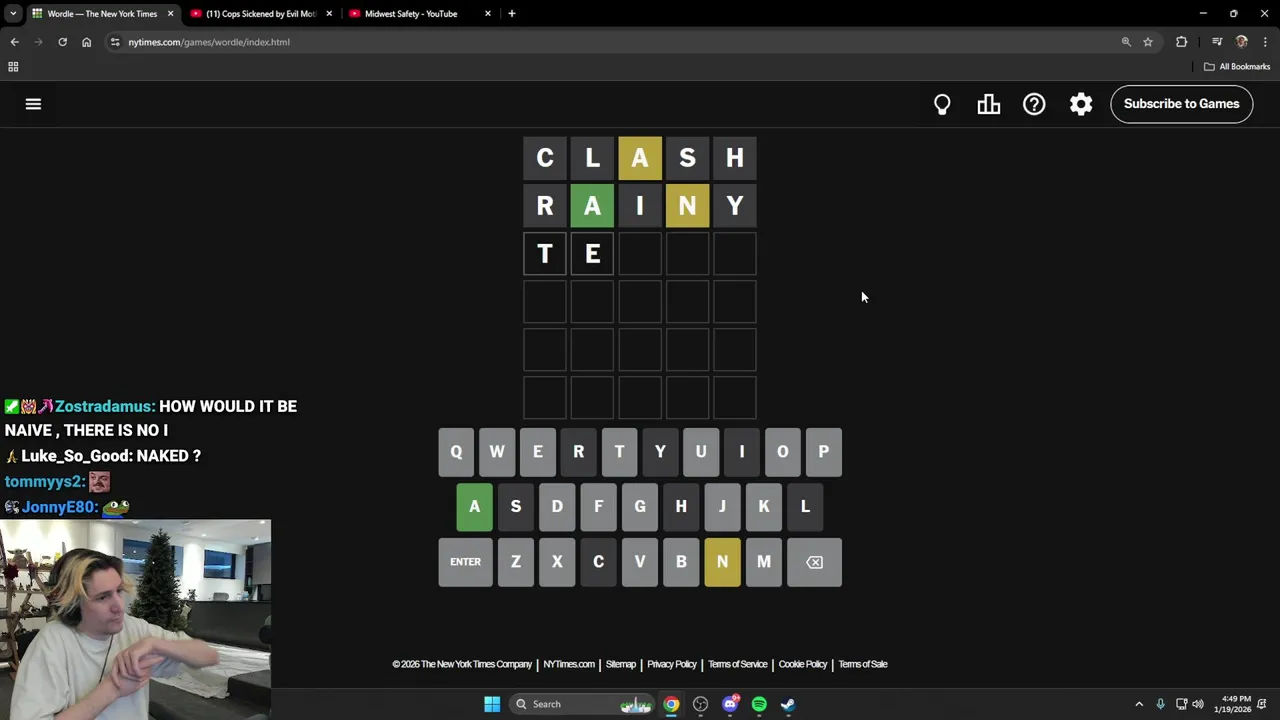Tap the J key on the Wordle keyboard
The height and width of the screenshot is (720, 1280).
click(722, 507)
